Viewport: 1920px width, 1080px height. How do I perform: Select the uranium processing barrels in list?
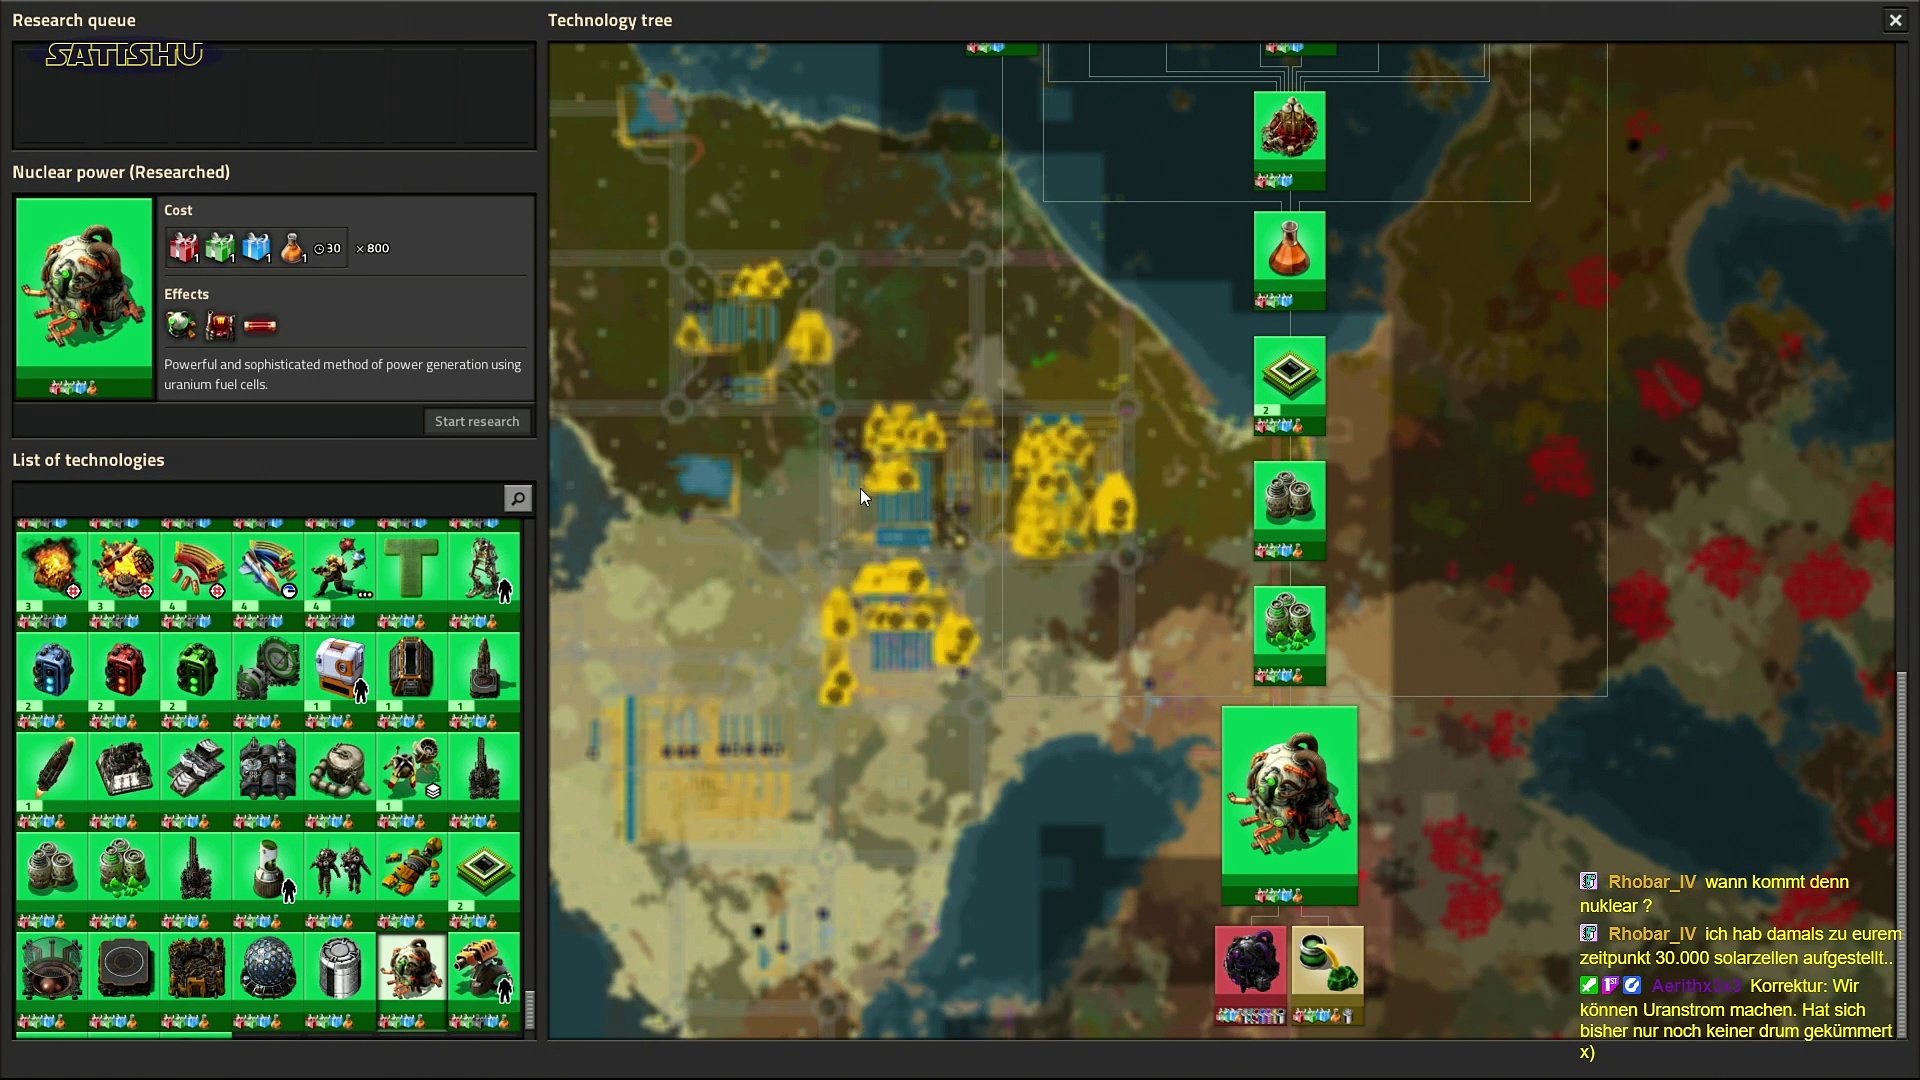pos(52,868)
